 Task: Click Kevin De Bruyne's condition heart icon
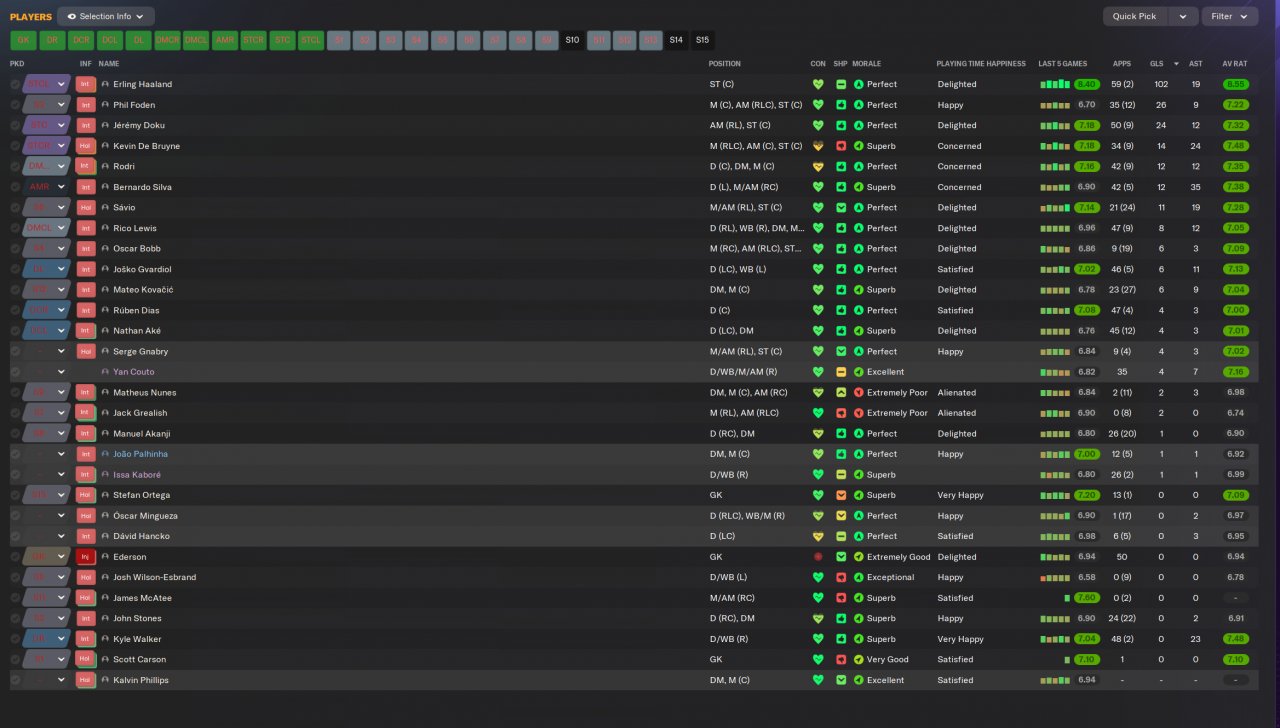tap(818, 146)
